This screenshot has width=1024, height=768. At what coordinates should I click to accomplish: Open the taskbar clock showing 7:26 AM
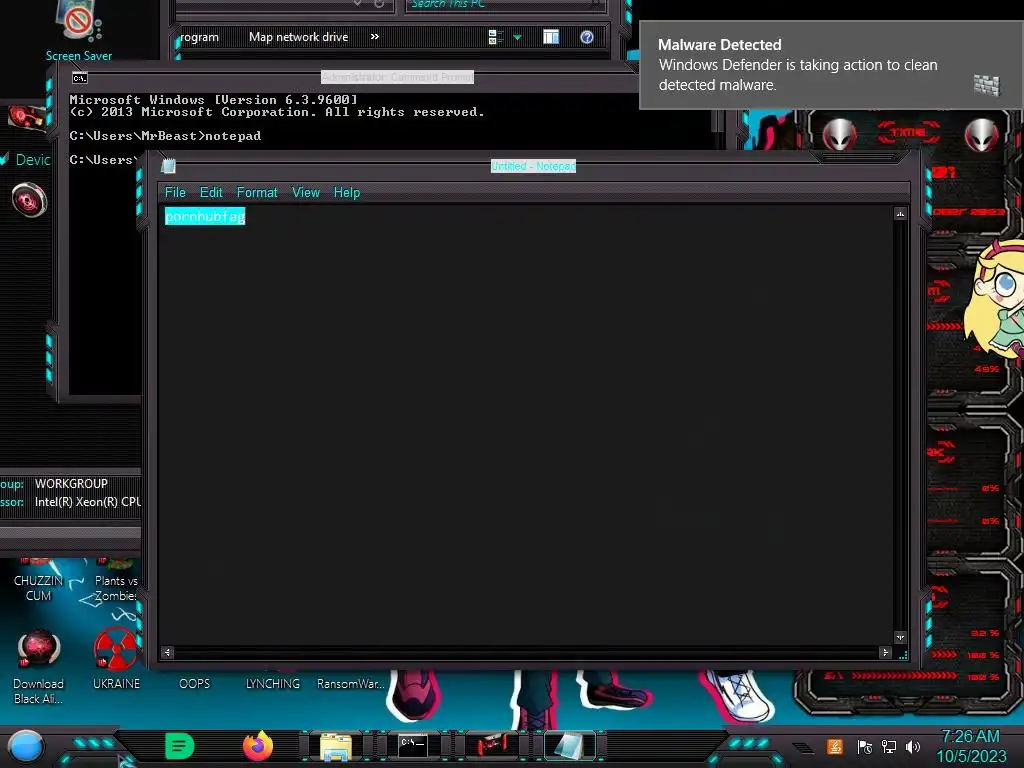pyautogui.click(x=971, y=746)
